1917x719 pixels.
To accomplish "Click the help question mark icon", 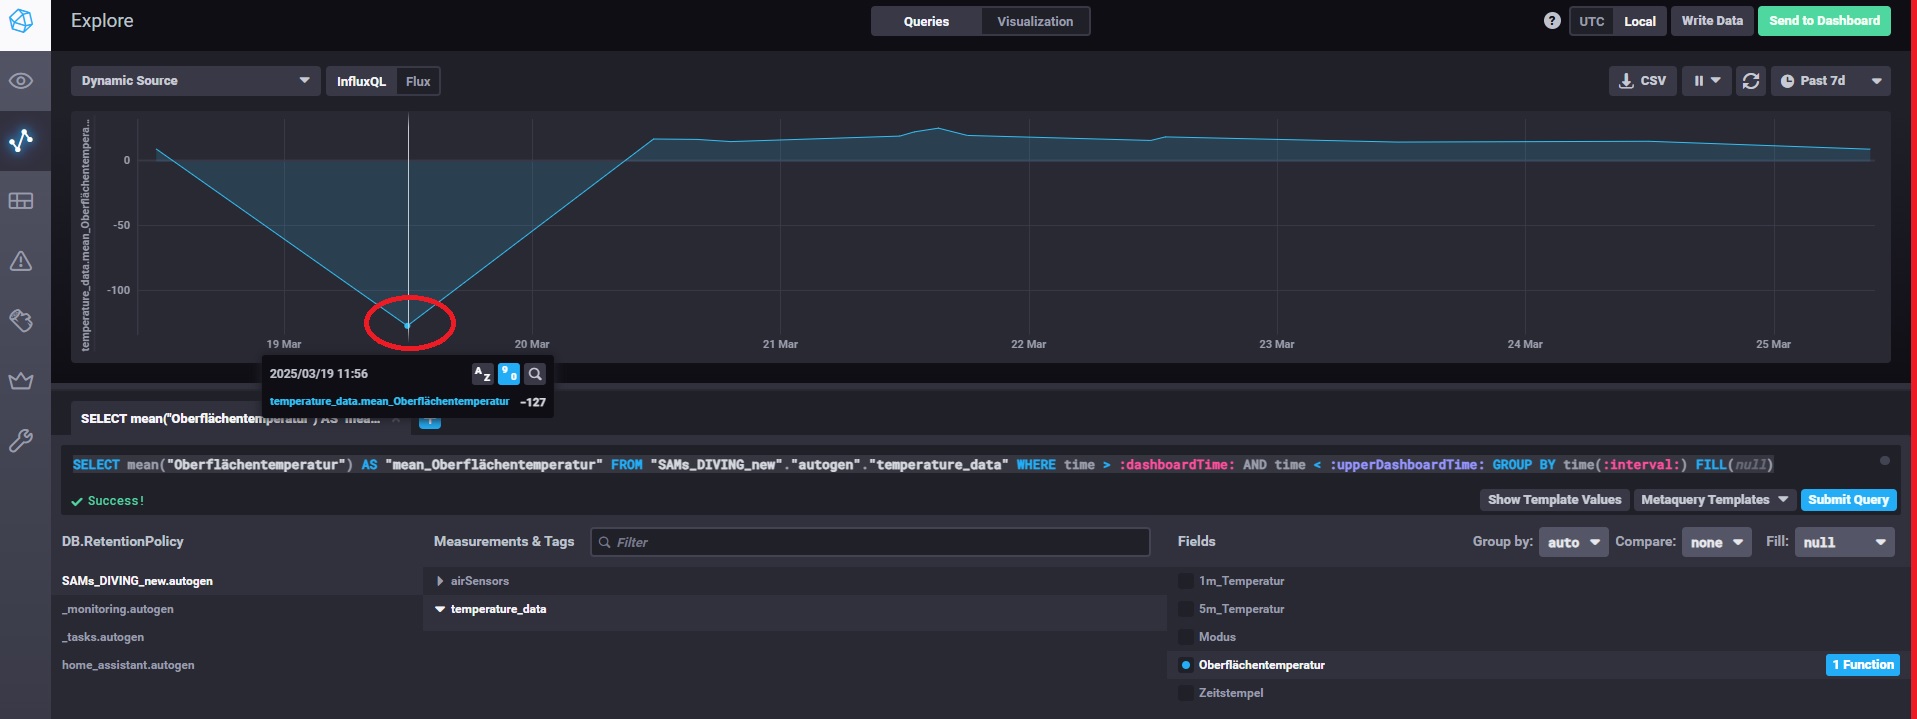I will pyautogui.click(x=1552, y=21).
